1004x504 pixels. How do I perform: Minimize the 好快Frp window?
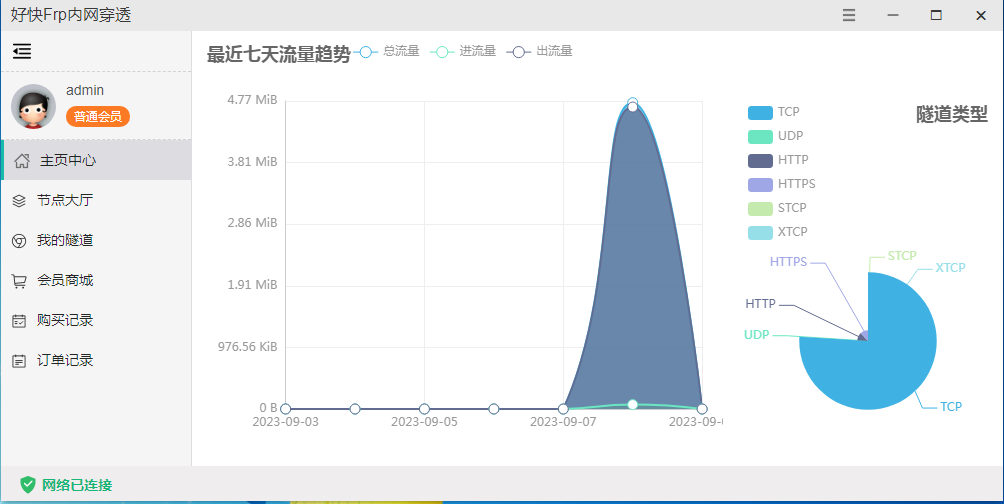point(893,15)
